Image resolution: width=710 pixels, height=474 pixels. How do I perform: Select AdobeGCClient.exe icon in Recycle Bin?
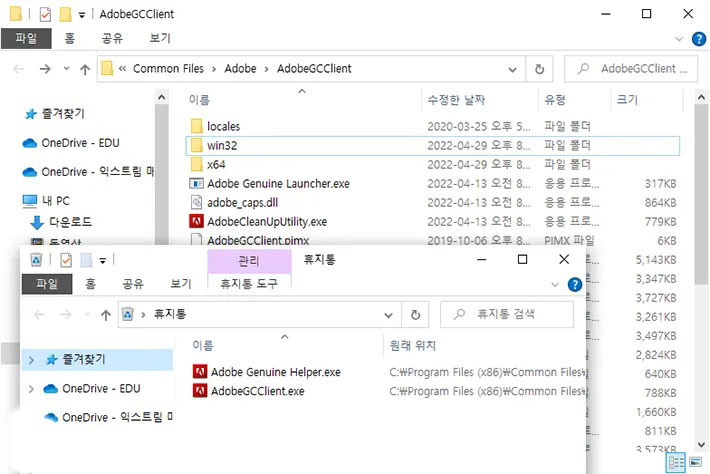point(200,391)
